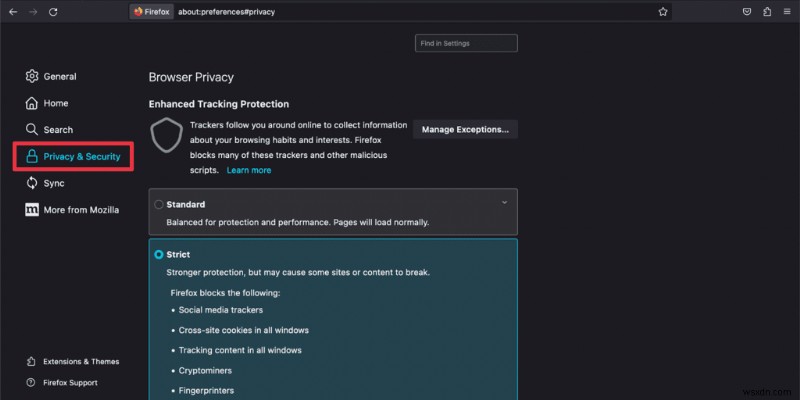
Task: Open the hamburger application menu
Action: point(787,12)
